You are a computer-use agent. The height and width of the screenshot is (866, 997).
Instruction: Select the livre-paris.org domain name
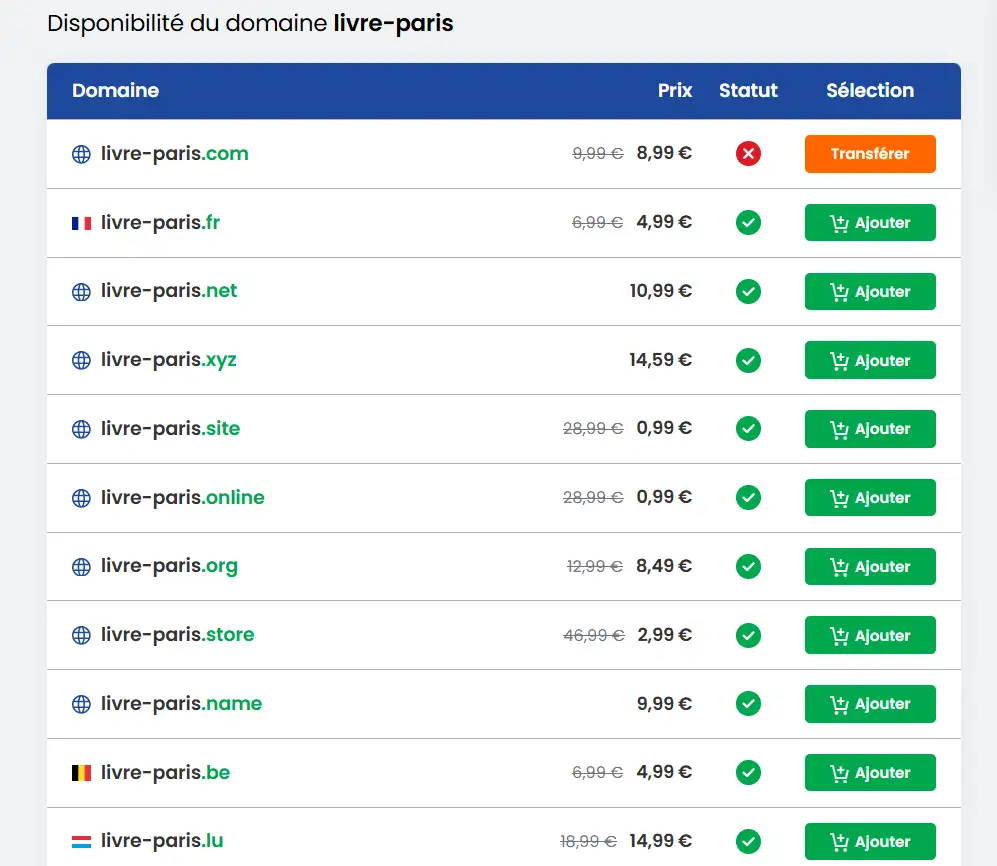(x=169, y=567)
